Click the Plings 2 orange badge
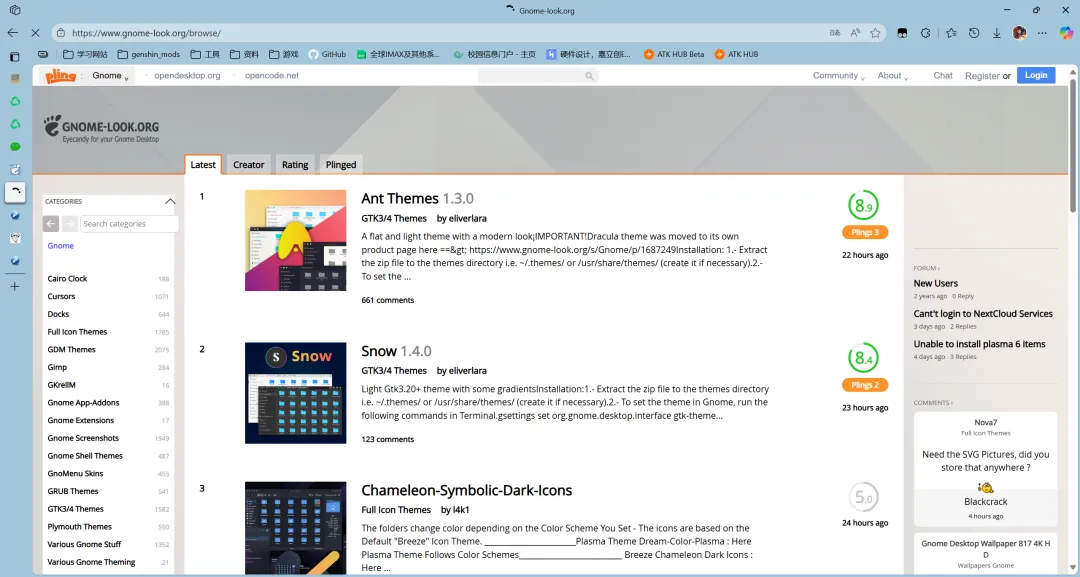 [864, 385]
